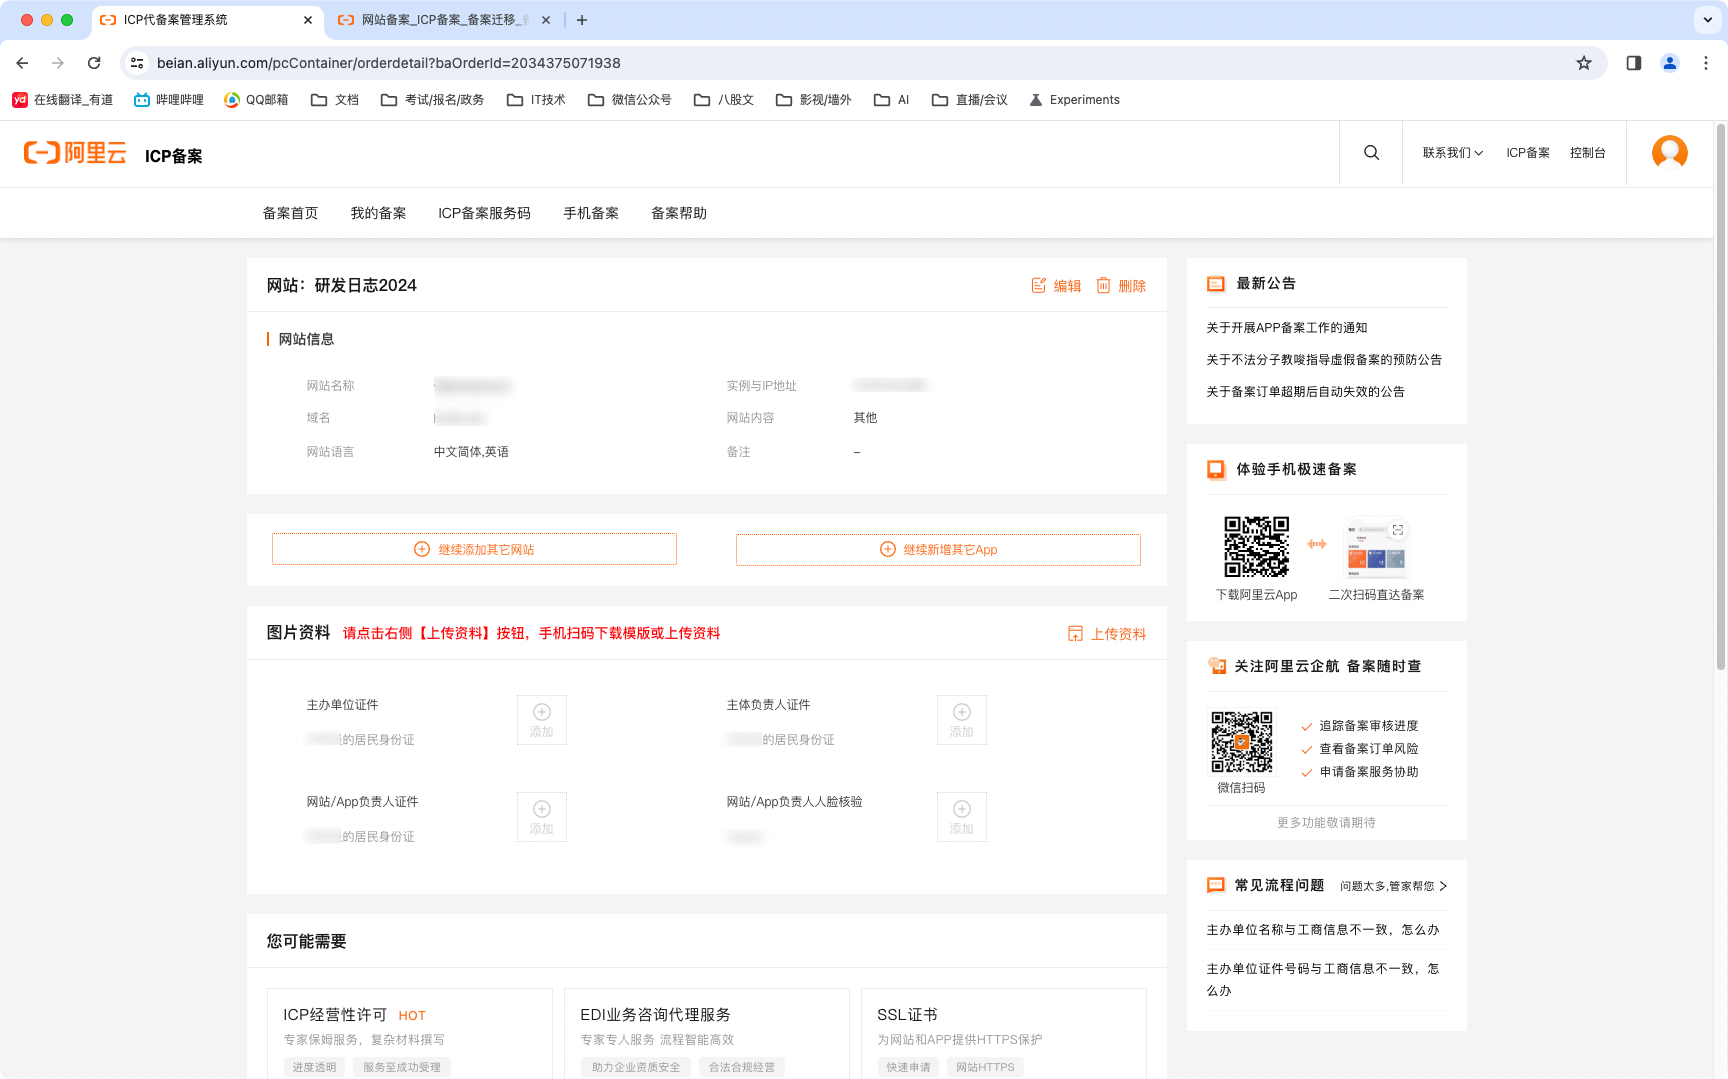Add image for 主体负责人证件
Viewport: 1728px width, 1079px height.
click(961, 720)
